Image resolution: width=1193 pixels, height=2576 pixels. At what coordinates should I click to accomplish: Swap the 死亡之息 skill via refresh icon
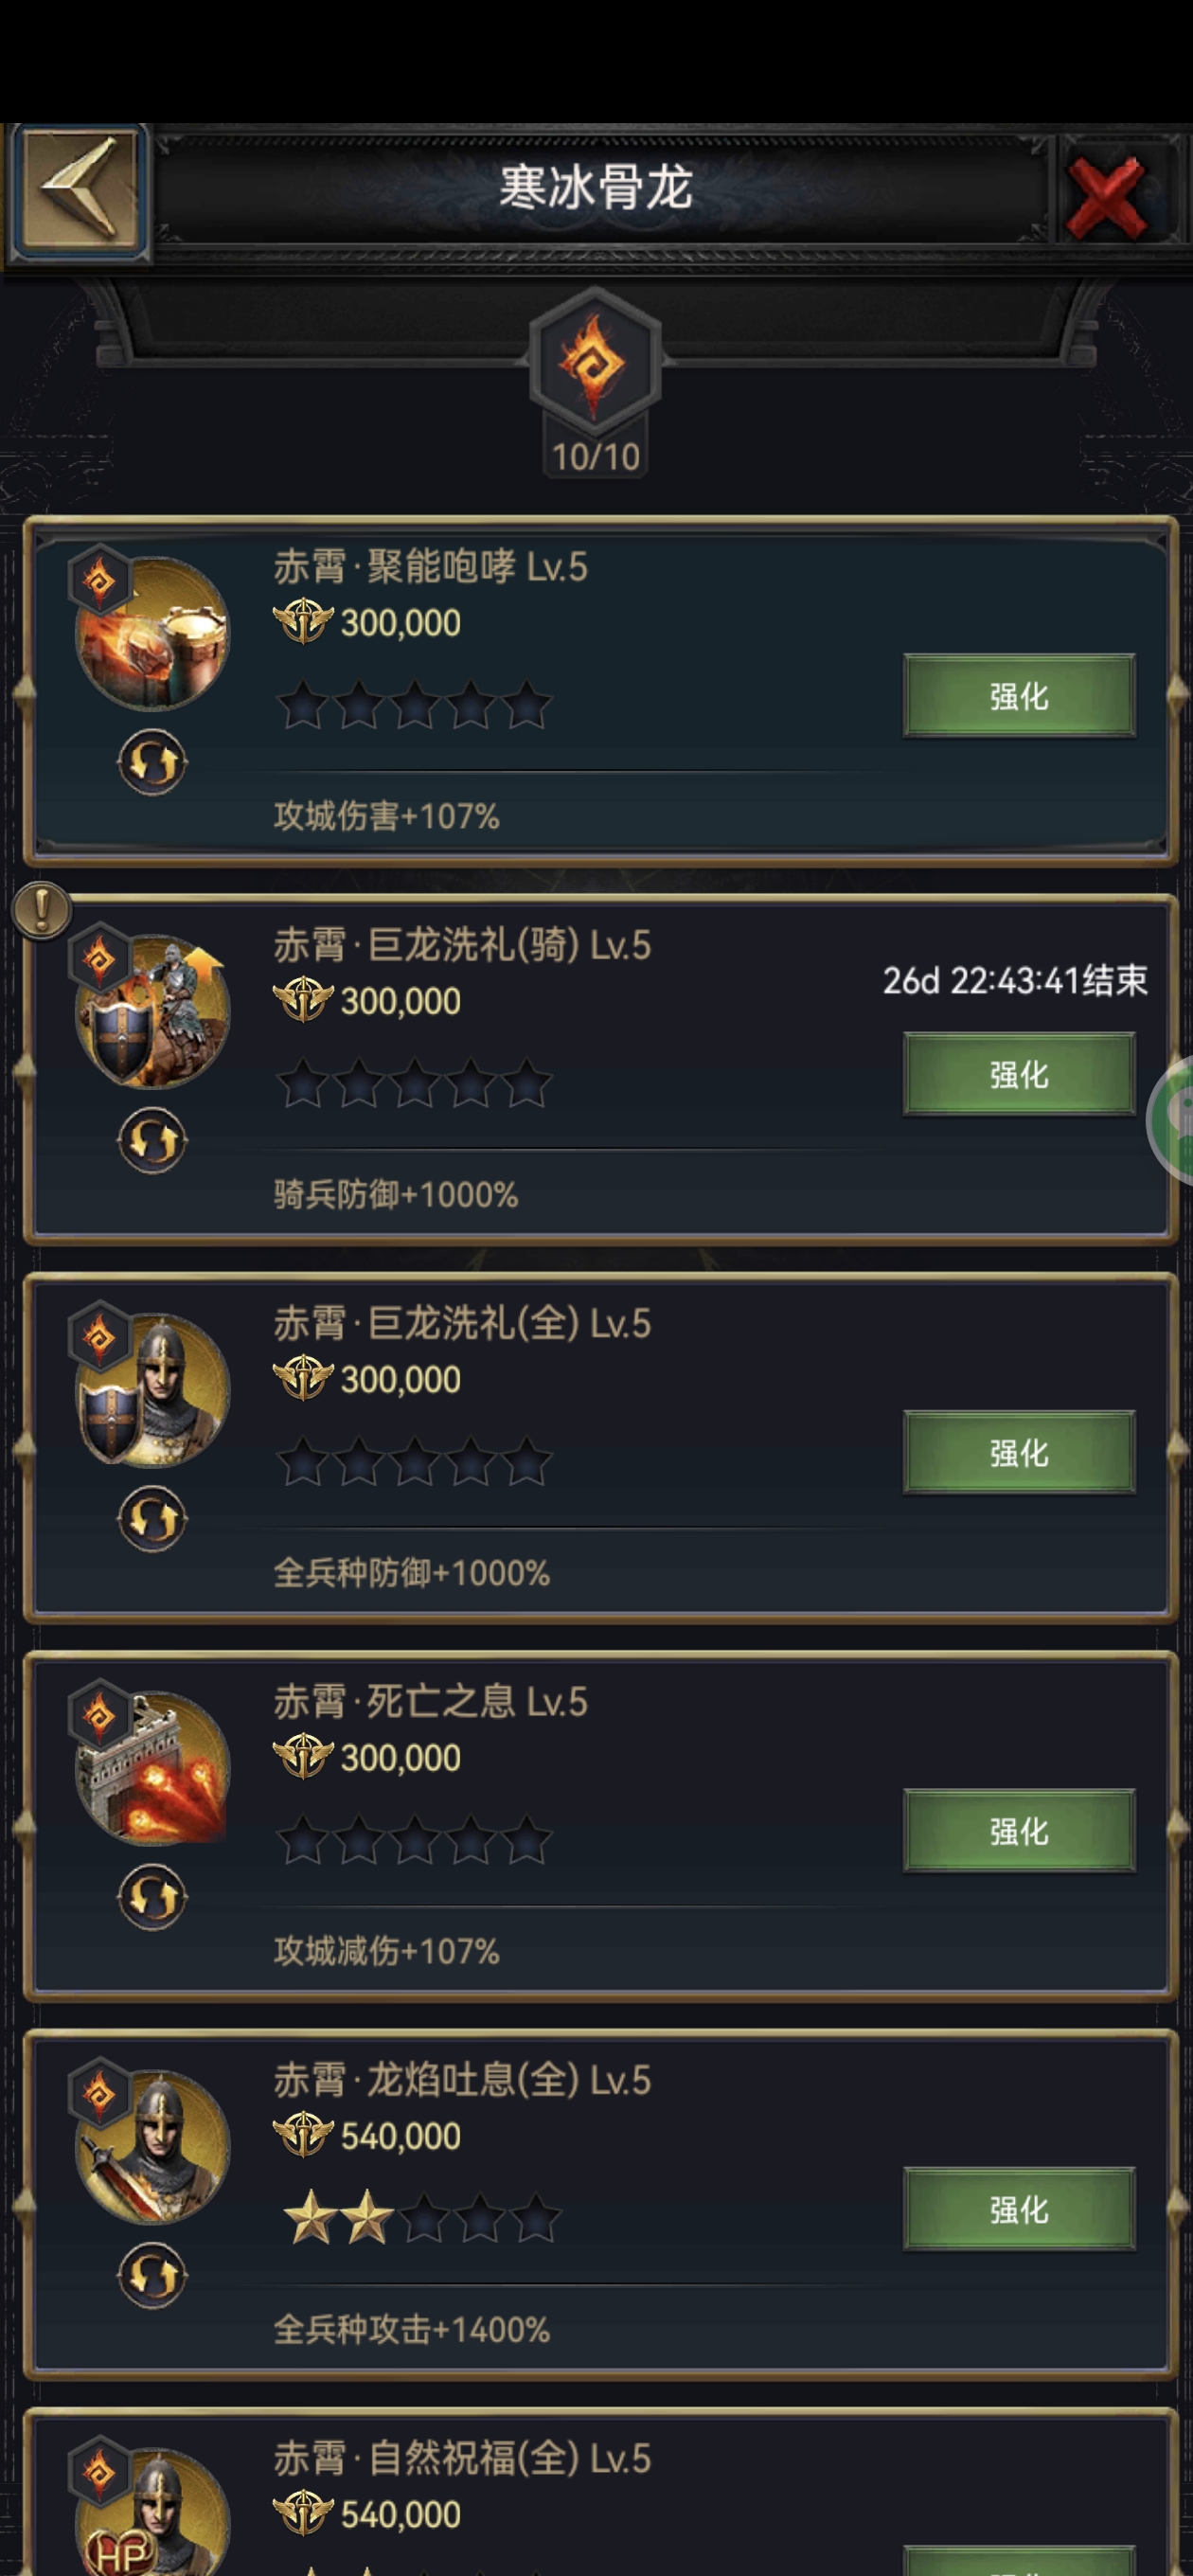(152, 1897)
